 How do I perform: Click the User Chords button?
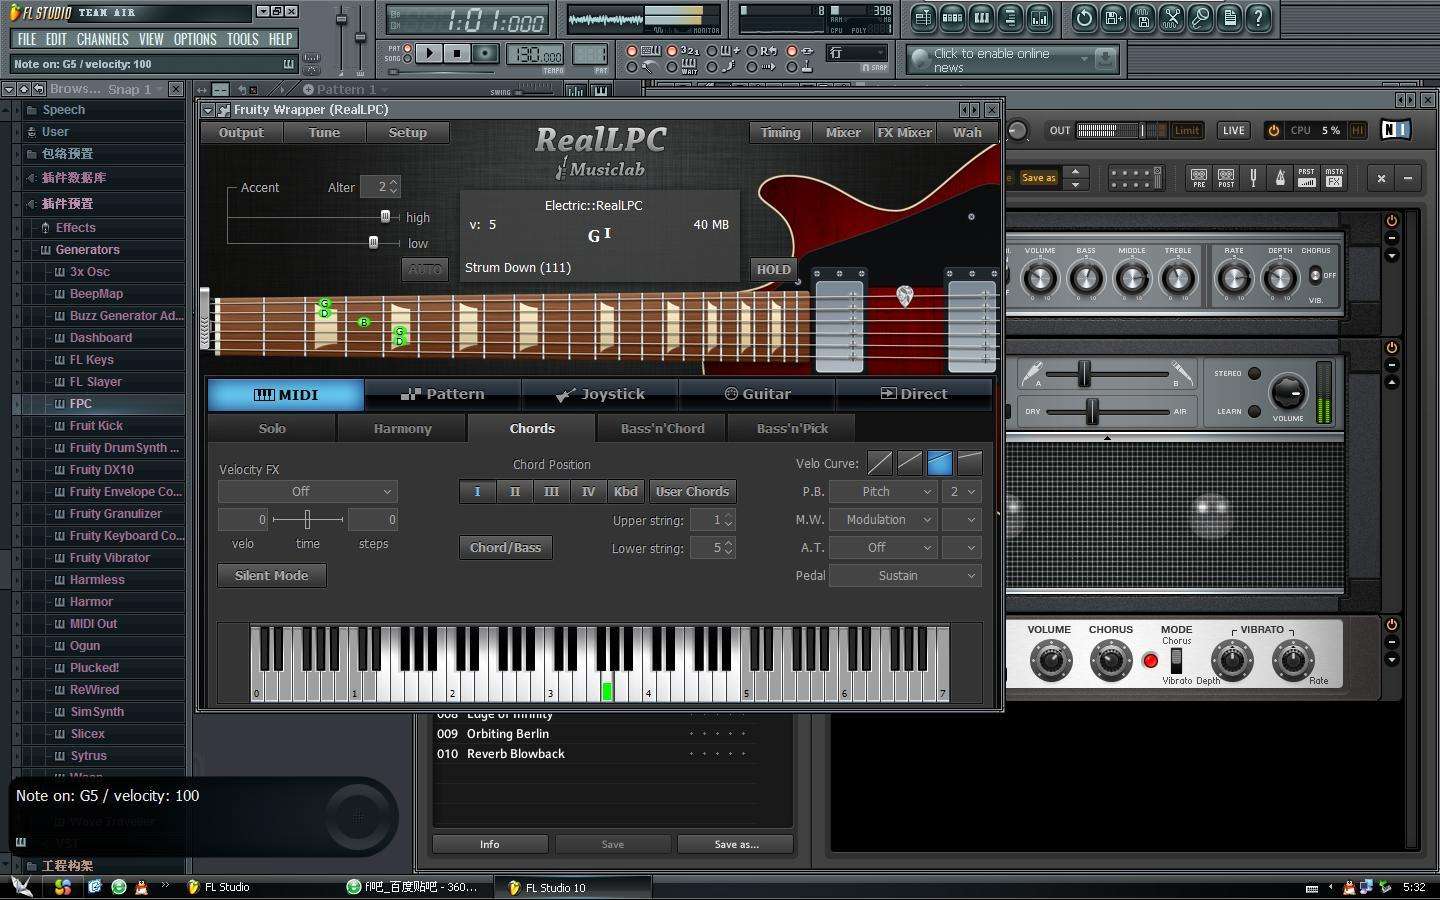(x=692, y=492)
